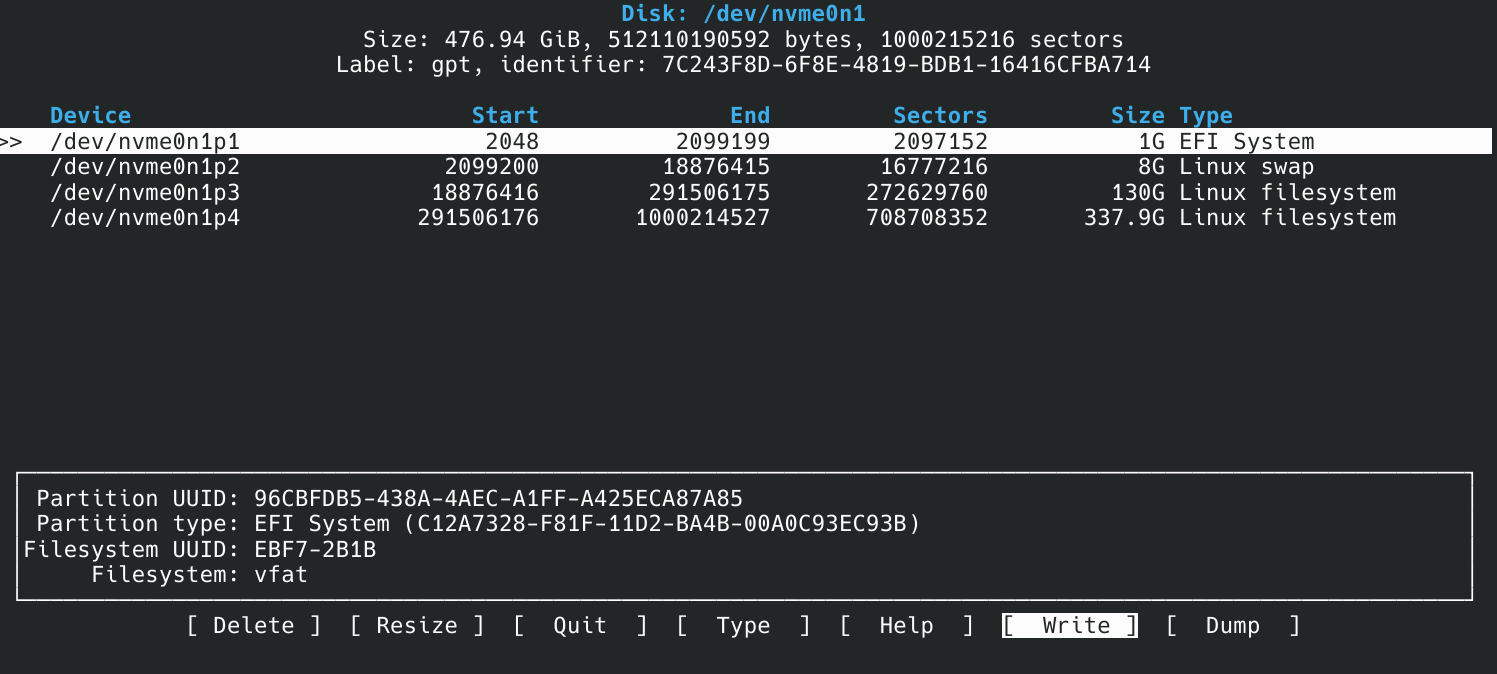
Task: Click the Partition UUID value text
Action: point(498,498)
